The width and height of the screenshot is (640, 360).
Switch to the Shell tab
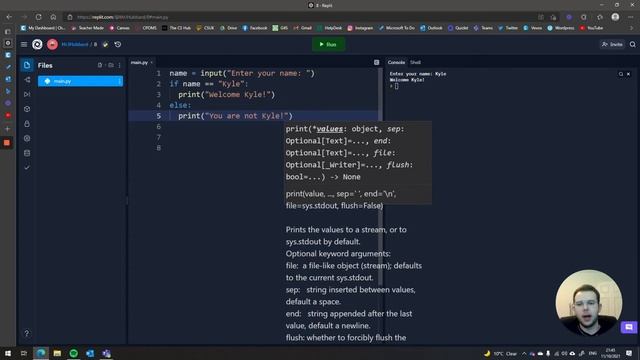(x=416, y=62)
